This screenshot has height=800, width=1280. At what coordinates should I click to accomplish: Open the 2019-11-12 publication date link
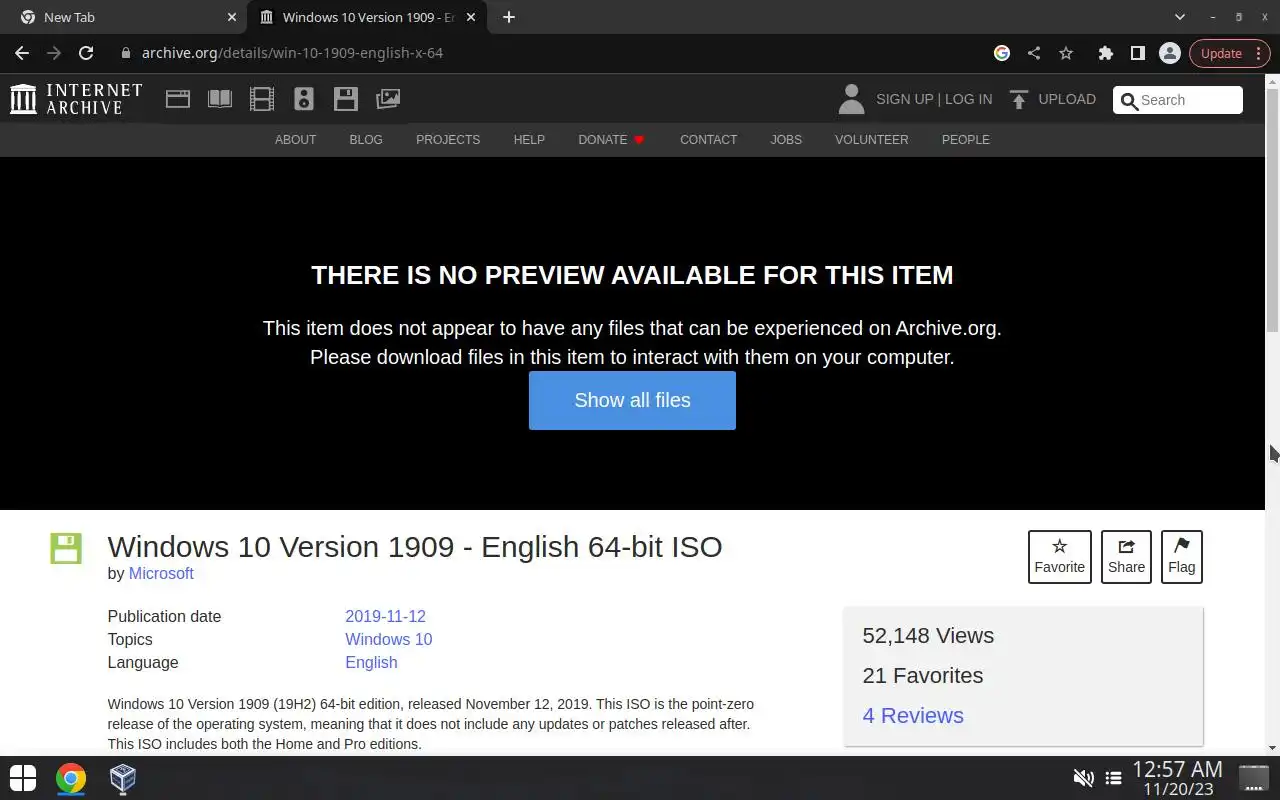click(x=385, y=616)
